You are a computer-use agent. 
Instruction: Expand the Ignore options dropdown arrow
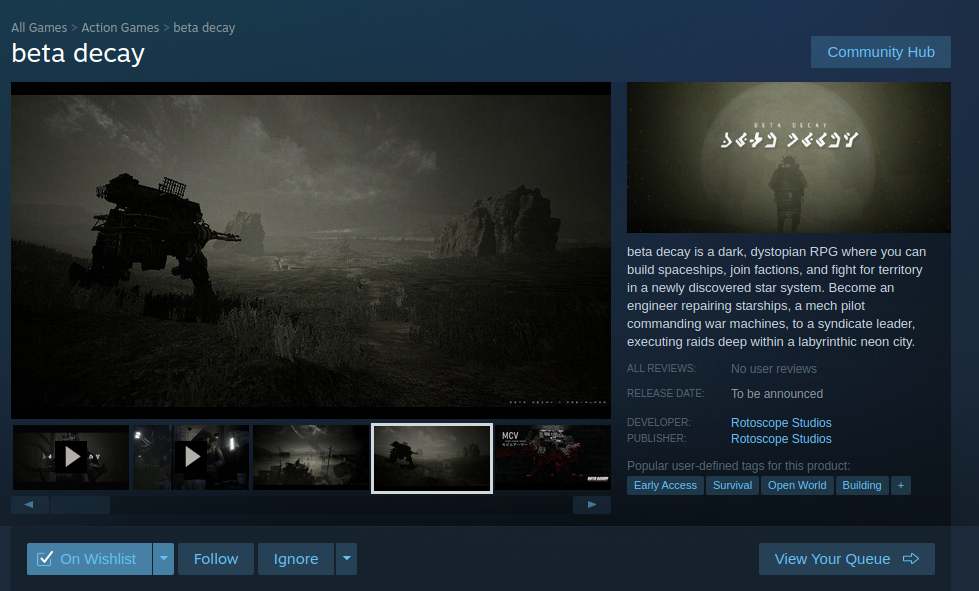coord(347,559)
